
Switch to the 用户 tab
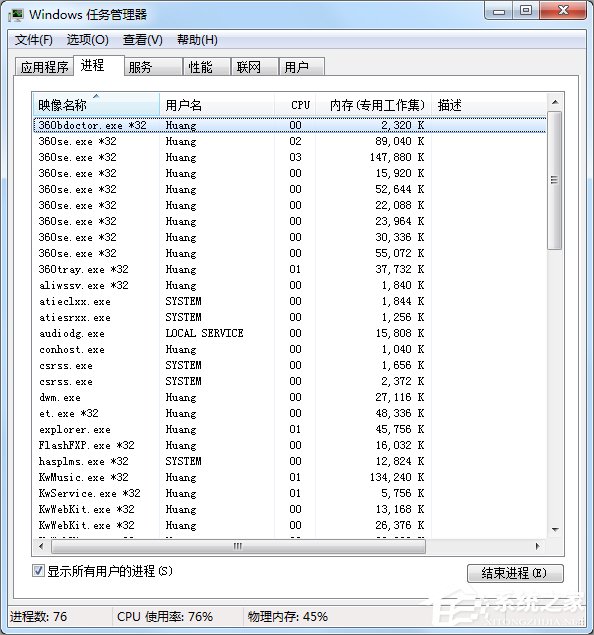pos(302,67)
